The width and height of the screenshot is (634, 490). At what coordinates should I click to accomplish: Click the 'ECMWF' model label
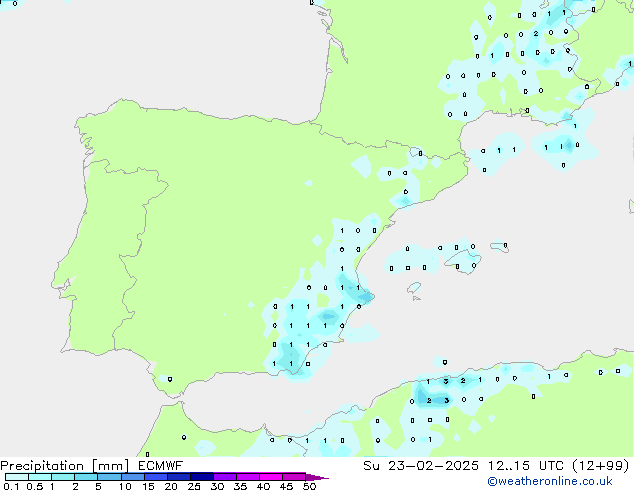click(161, 466)
